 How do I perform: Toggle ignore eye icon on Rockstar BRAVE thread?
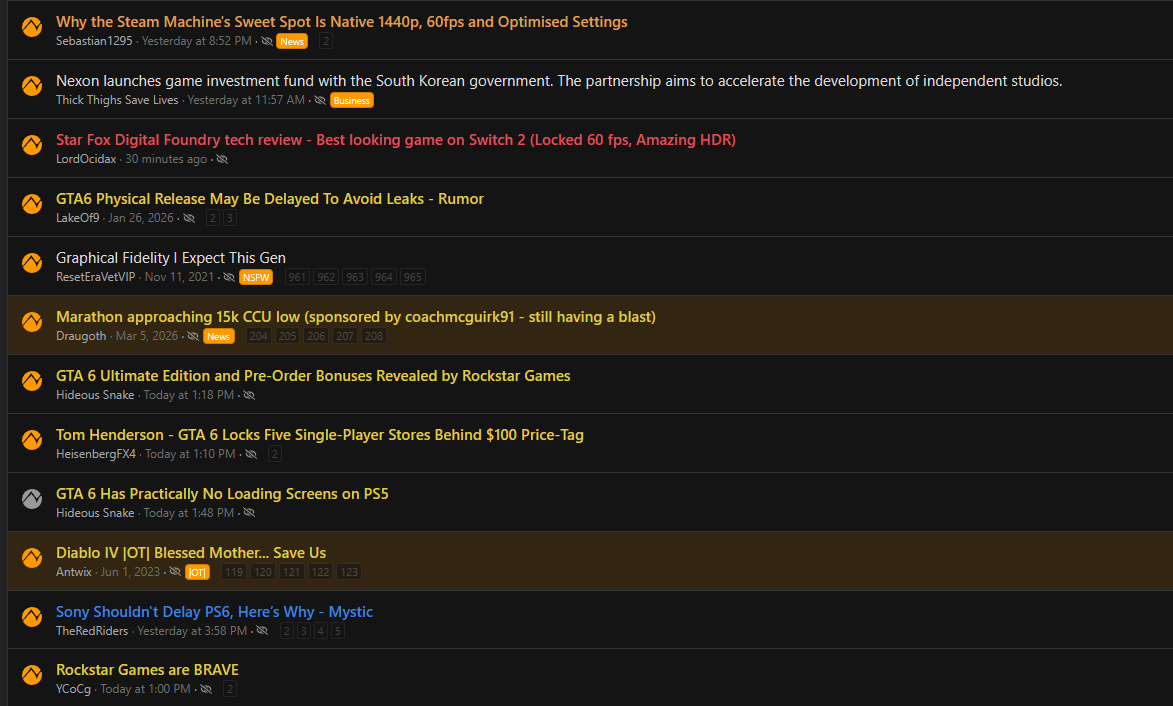206,690
